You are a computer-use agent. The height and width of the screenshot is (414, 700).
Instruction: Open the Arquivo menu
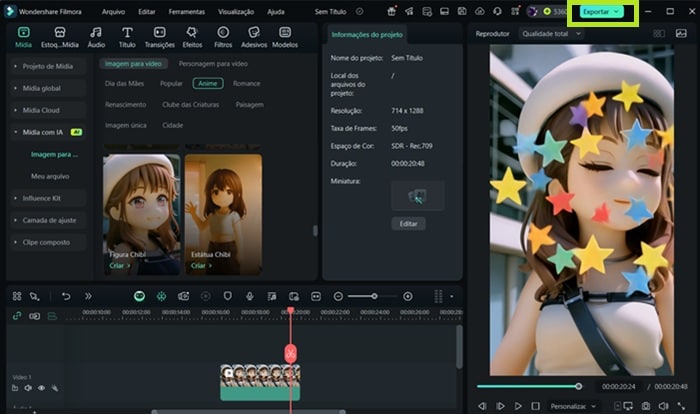tap(113, 12)
